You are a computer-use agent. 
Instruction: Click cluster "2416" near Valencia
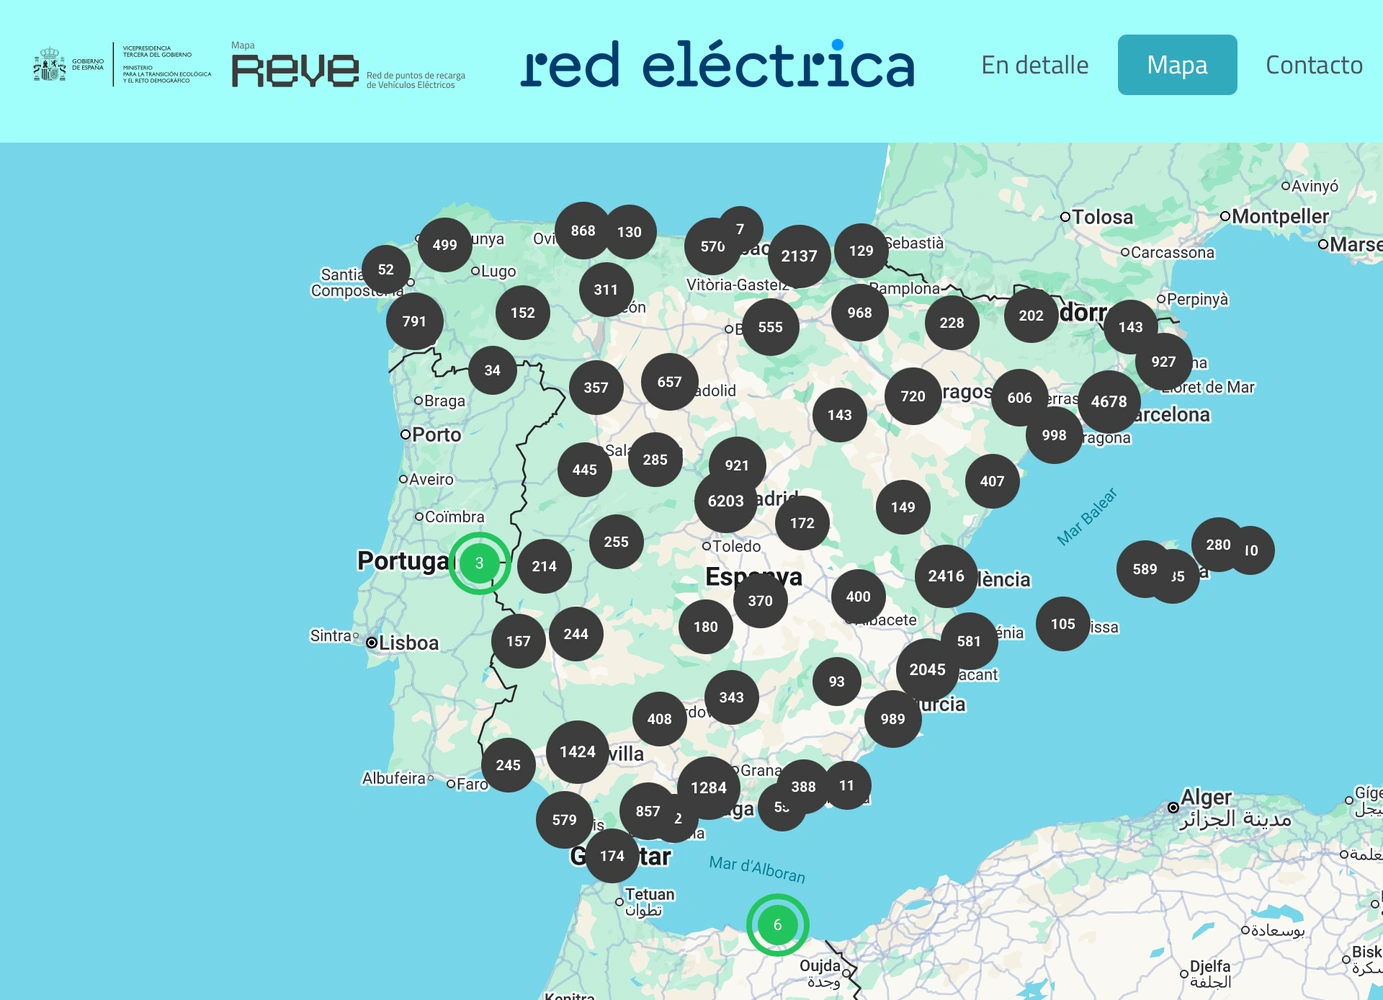click(x=945, y=576)
